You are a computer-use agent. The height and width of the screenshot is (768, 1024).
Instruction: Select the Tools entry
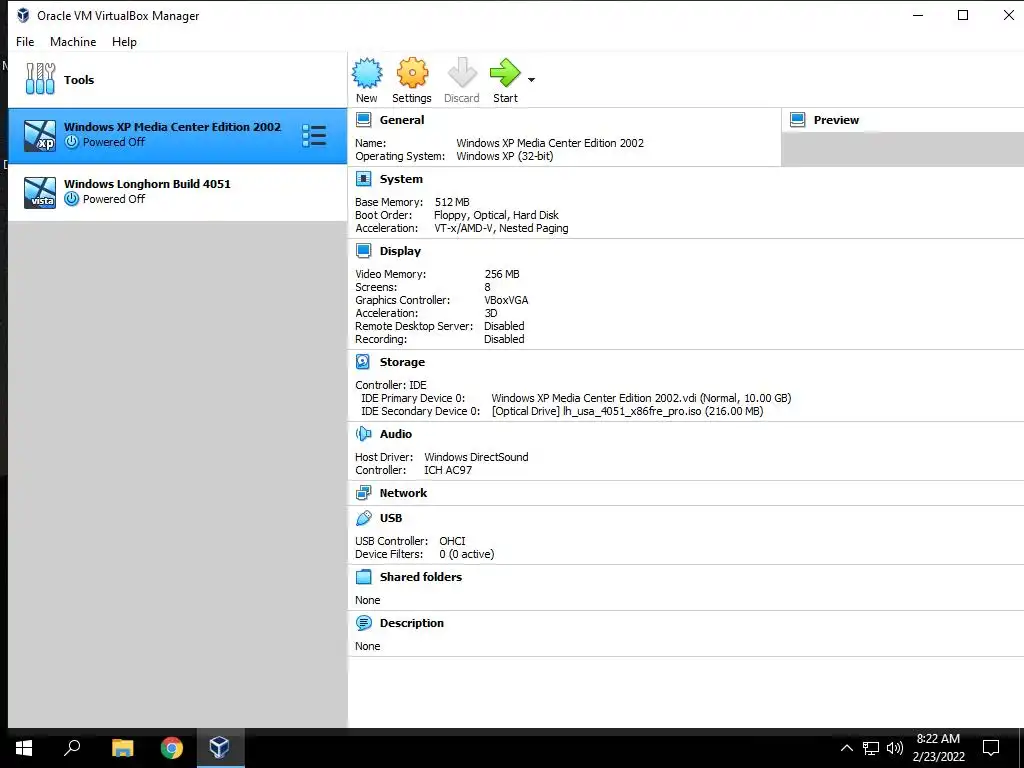(178, 80)
